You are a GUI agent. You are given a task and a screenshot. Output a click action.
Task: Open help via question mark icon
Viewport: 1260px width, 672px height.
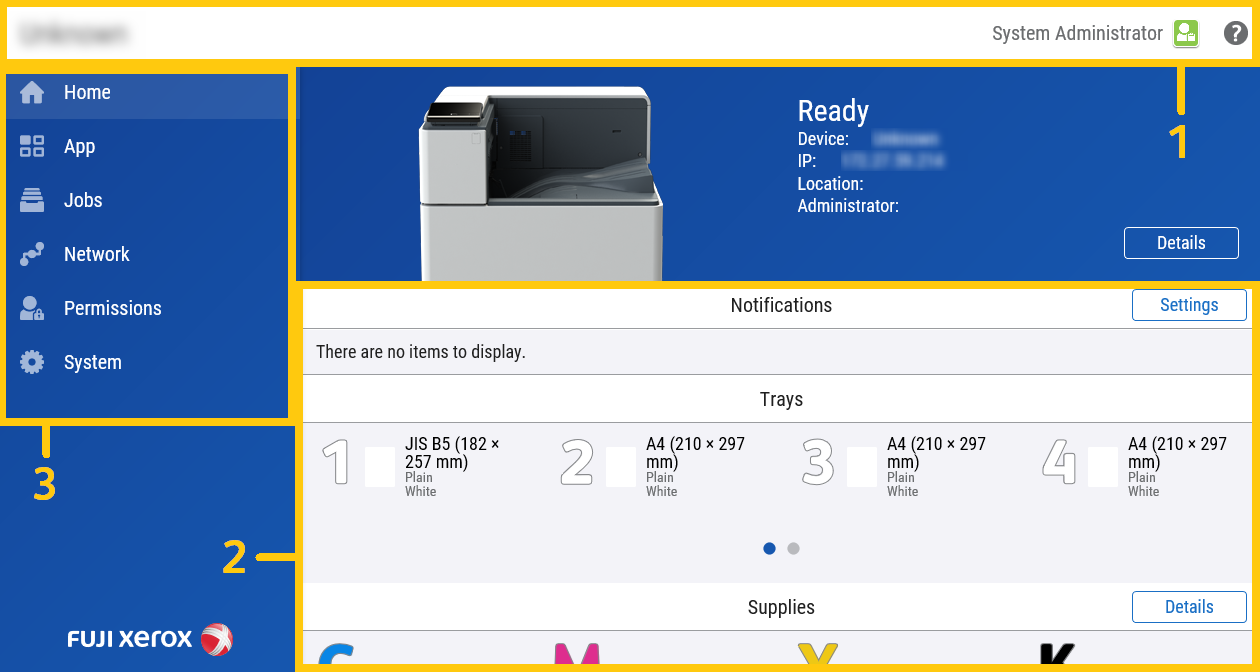1236,33
